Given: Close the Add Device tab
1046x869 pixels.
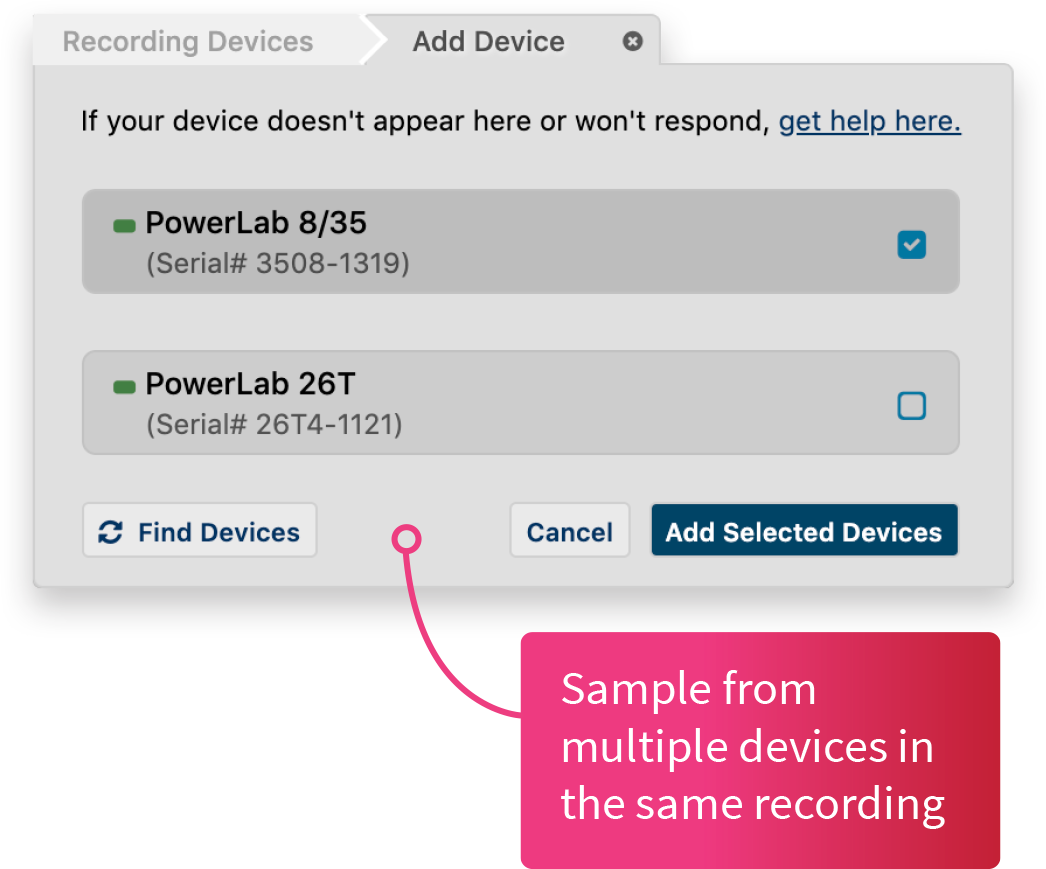Looking at the screenshot, I should 632,42.
